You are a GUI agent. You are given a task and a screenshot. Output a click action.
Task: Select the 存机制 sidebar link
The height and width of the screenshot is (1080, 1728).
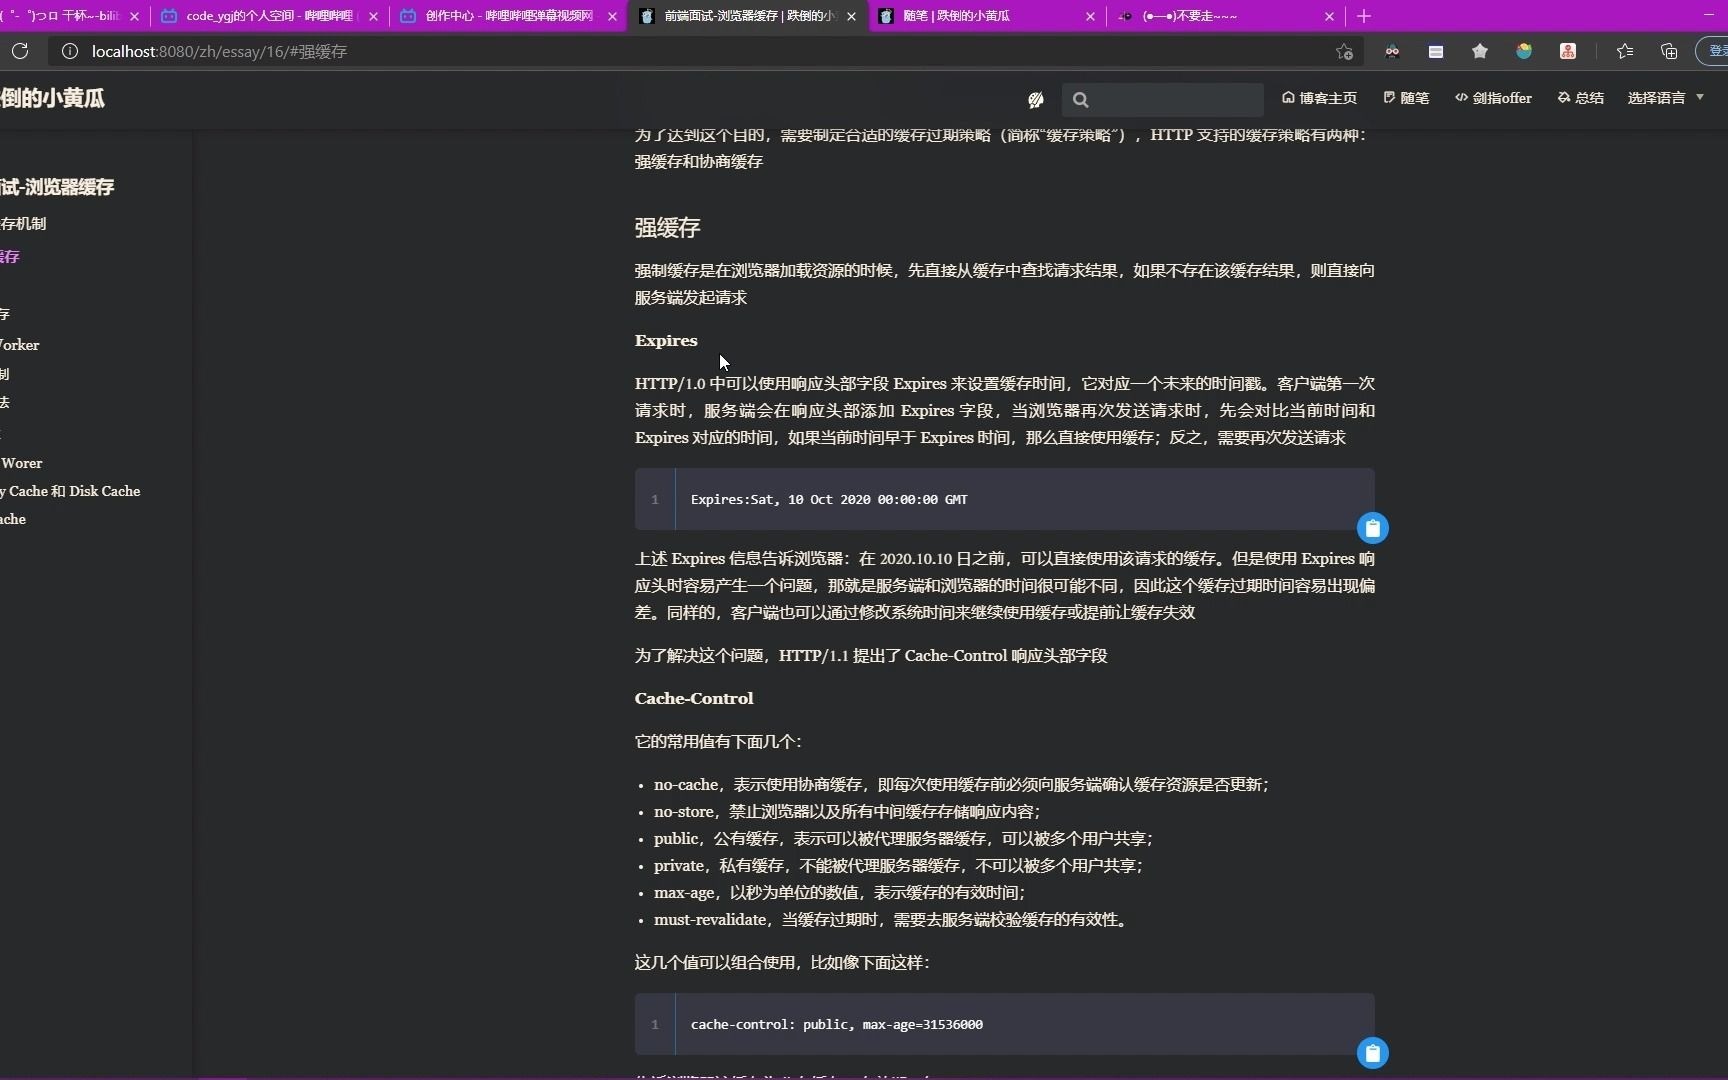tap(23, 223)
